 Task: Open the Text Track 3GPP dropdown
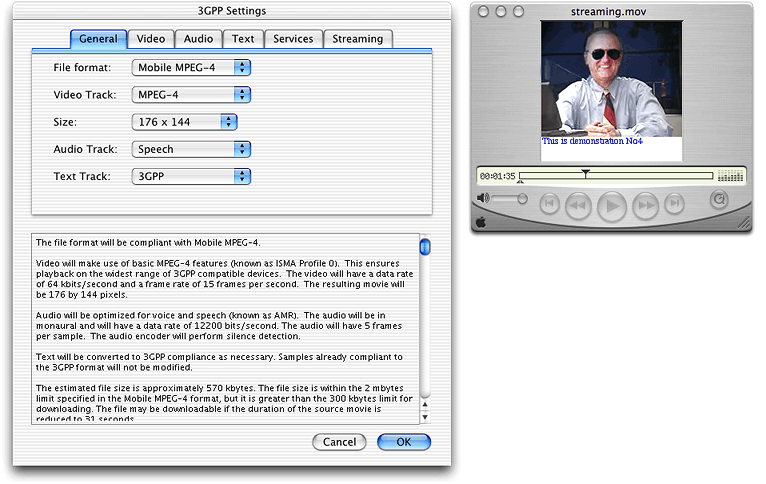191,176
